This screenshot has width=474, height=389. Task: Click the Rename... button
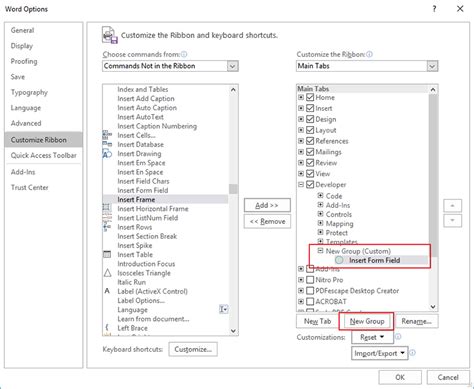[416, 321]
